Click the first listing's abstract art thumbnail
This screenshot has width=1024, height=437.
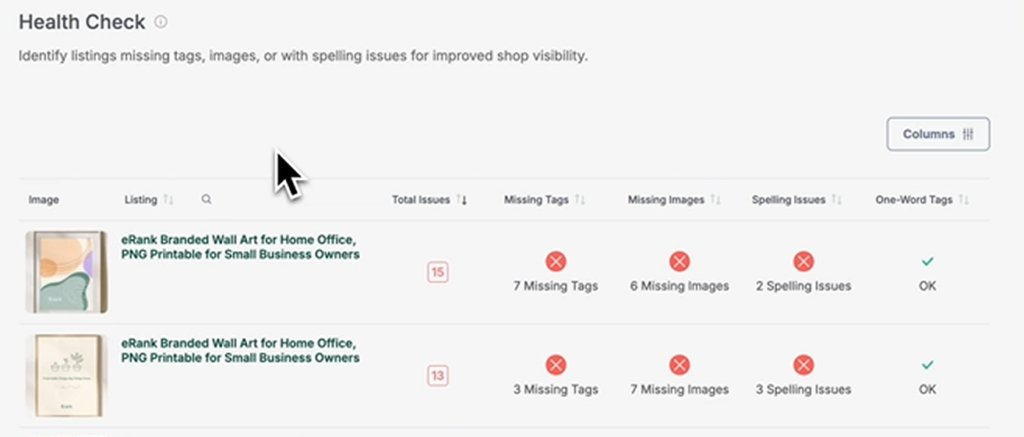click(x=66, y=271)
